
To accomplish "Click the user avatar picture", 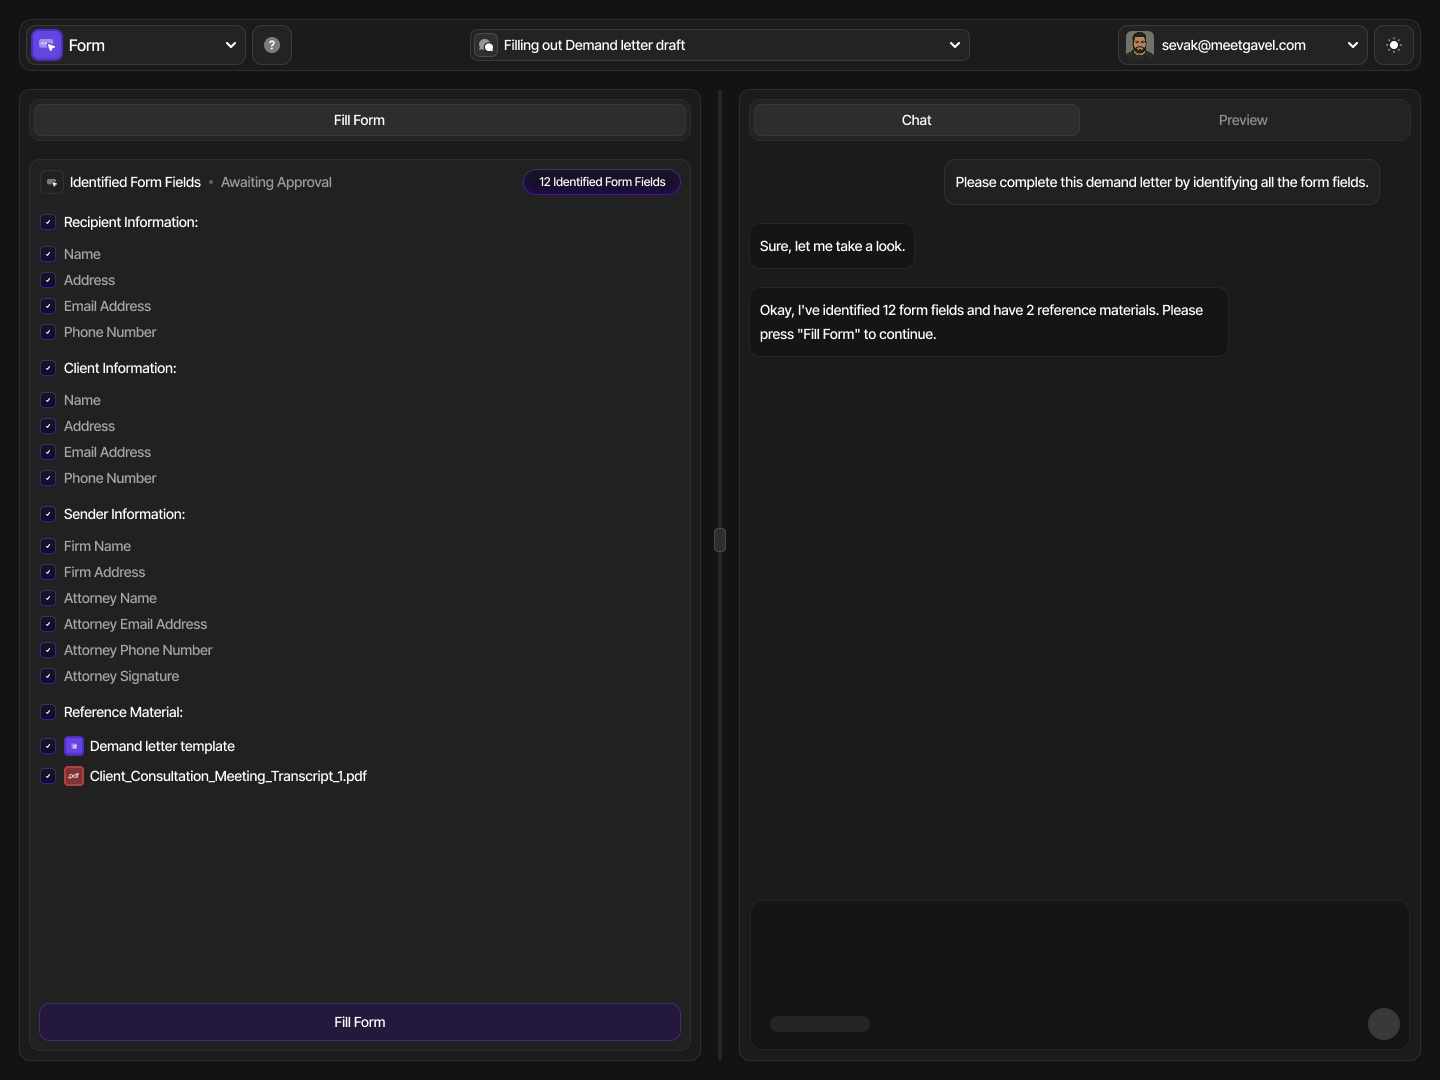I will click(x=1139, y=45).
